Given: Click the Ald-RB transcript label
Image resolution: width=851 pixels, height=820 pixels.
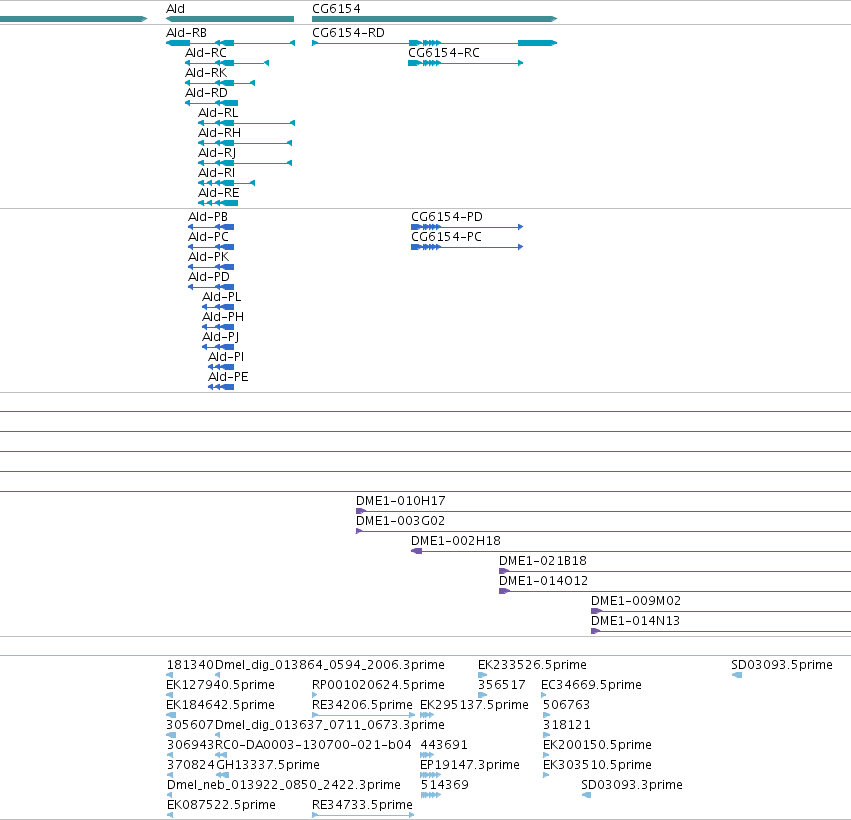Looking at the screenshot, I should (x=186, y=33).
